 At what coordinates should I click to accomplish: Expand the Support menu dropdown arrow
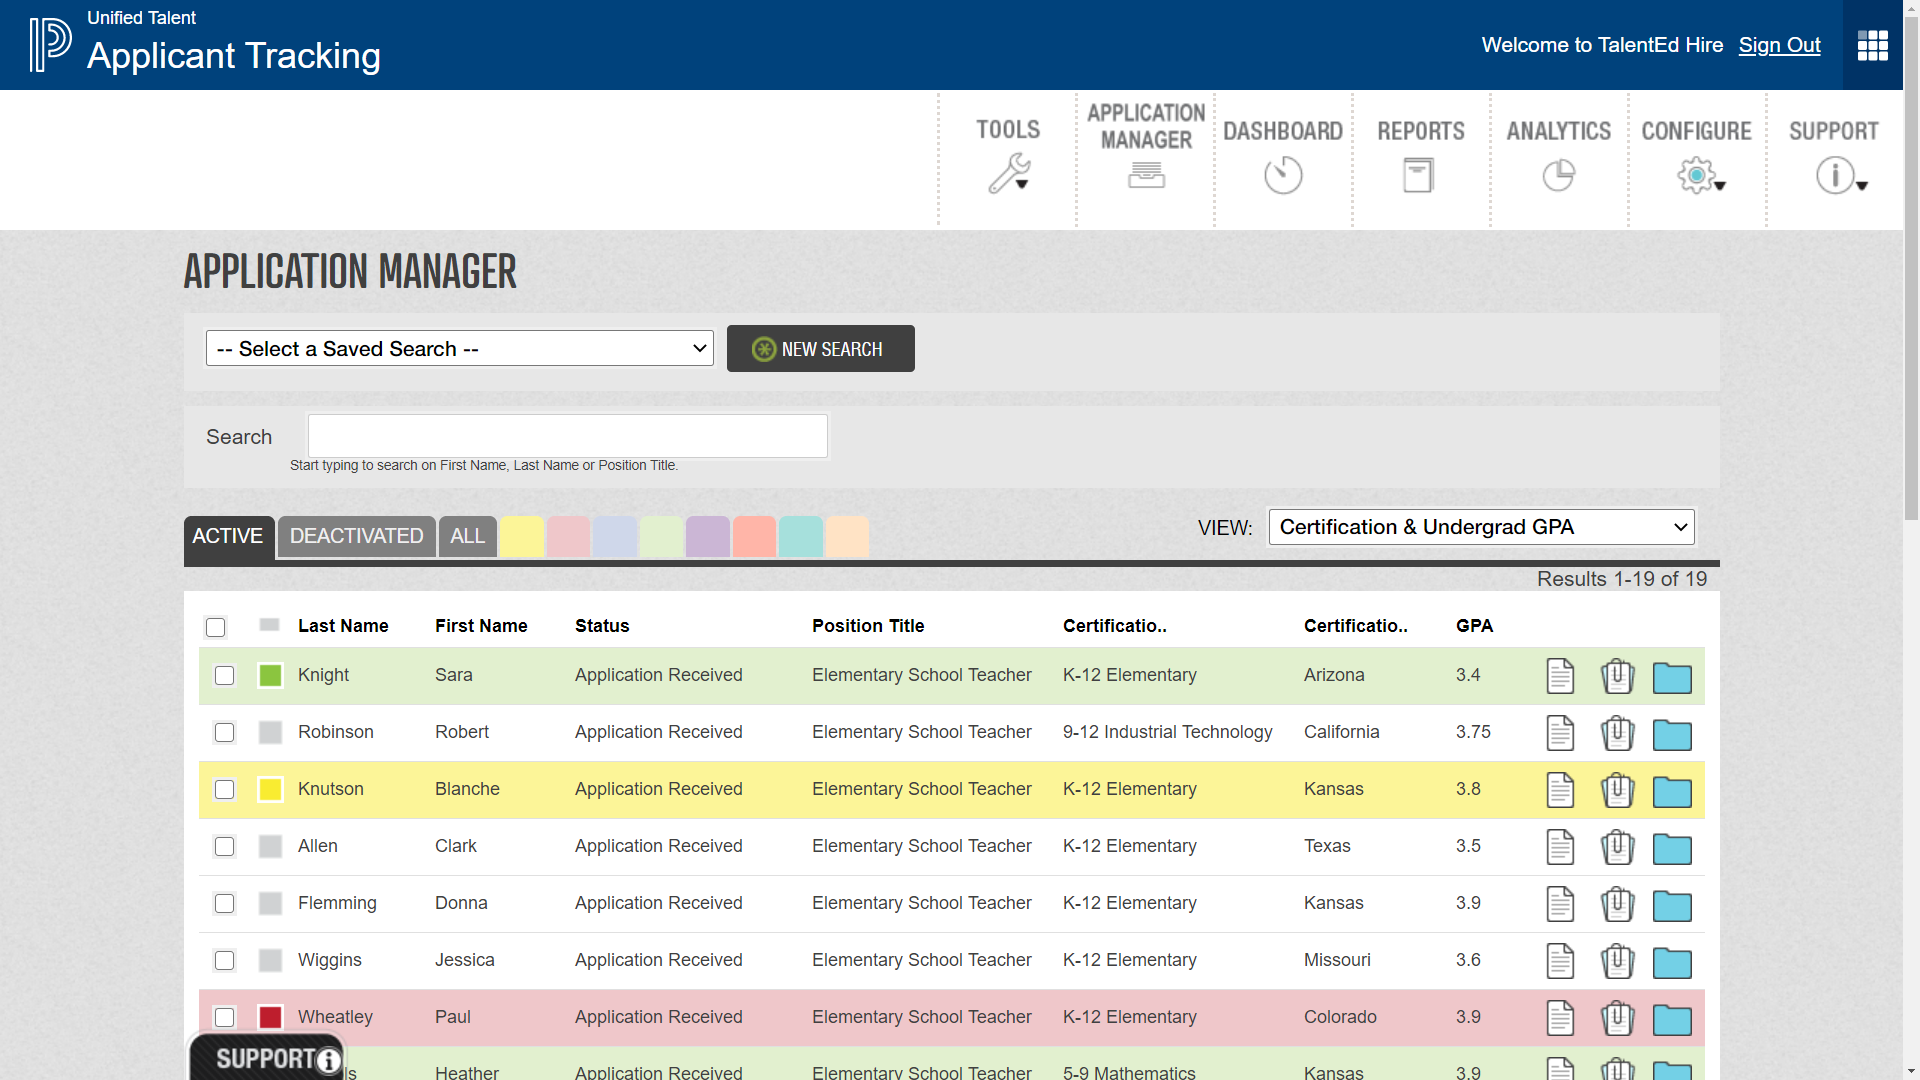(x=1862, y=184)
